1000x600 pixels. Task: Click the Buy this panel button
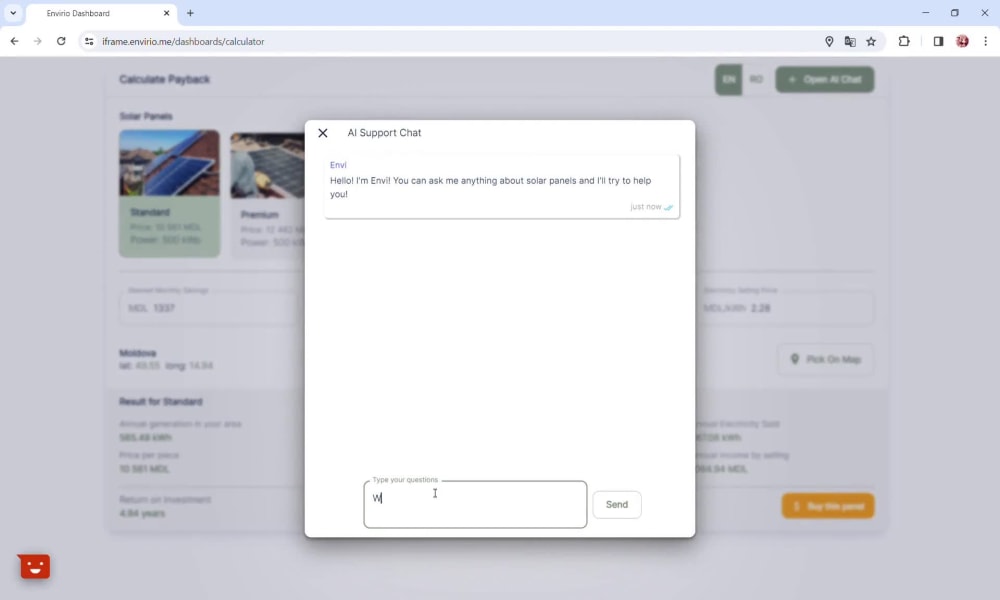tap(828, 506)
